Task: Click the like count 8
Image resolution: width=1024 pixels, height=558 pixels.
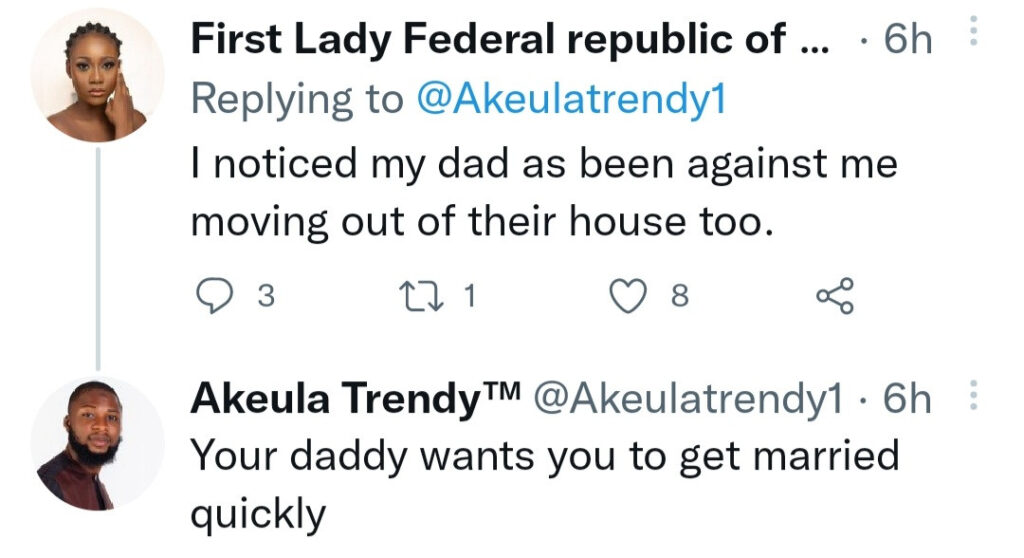Action: coord(680,296)
